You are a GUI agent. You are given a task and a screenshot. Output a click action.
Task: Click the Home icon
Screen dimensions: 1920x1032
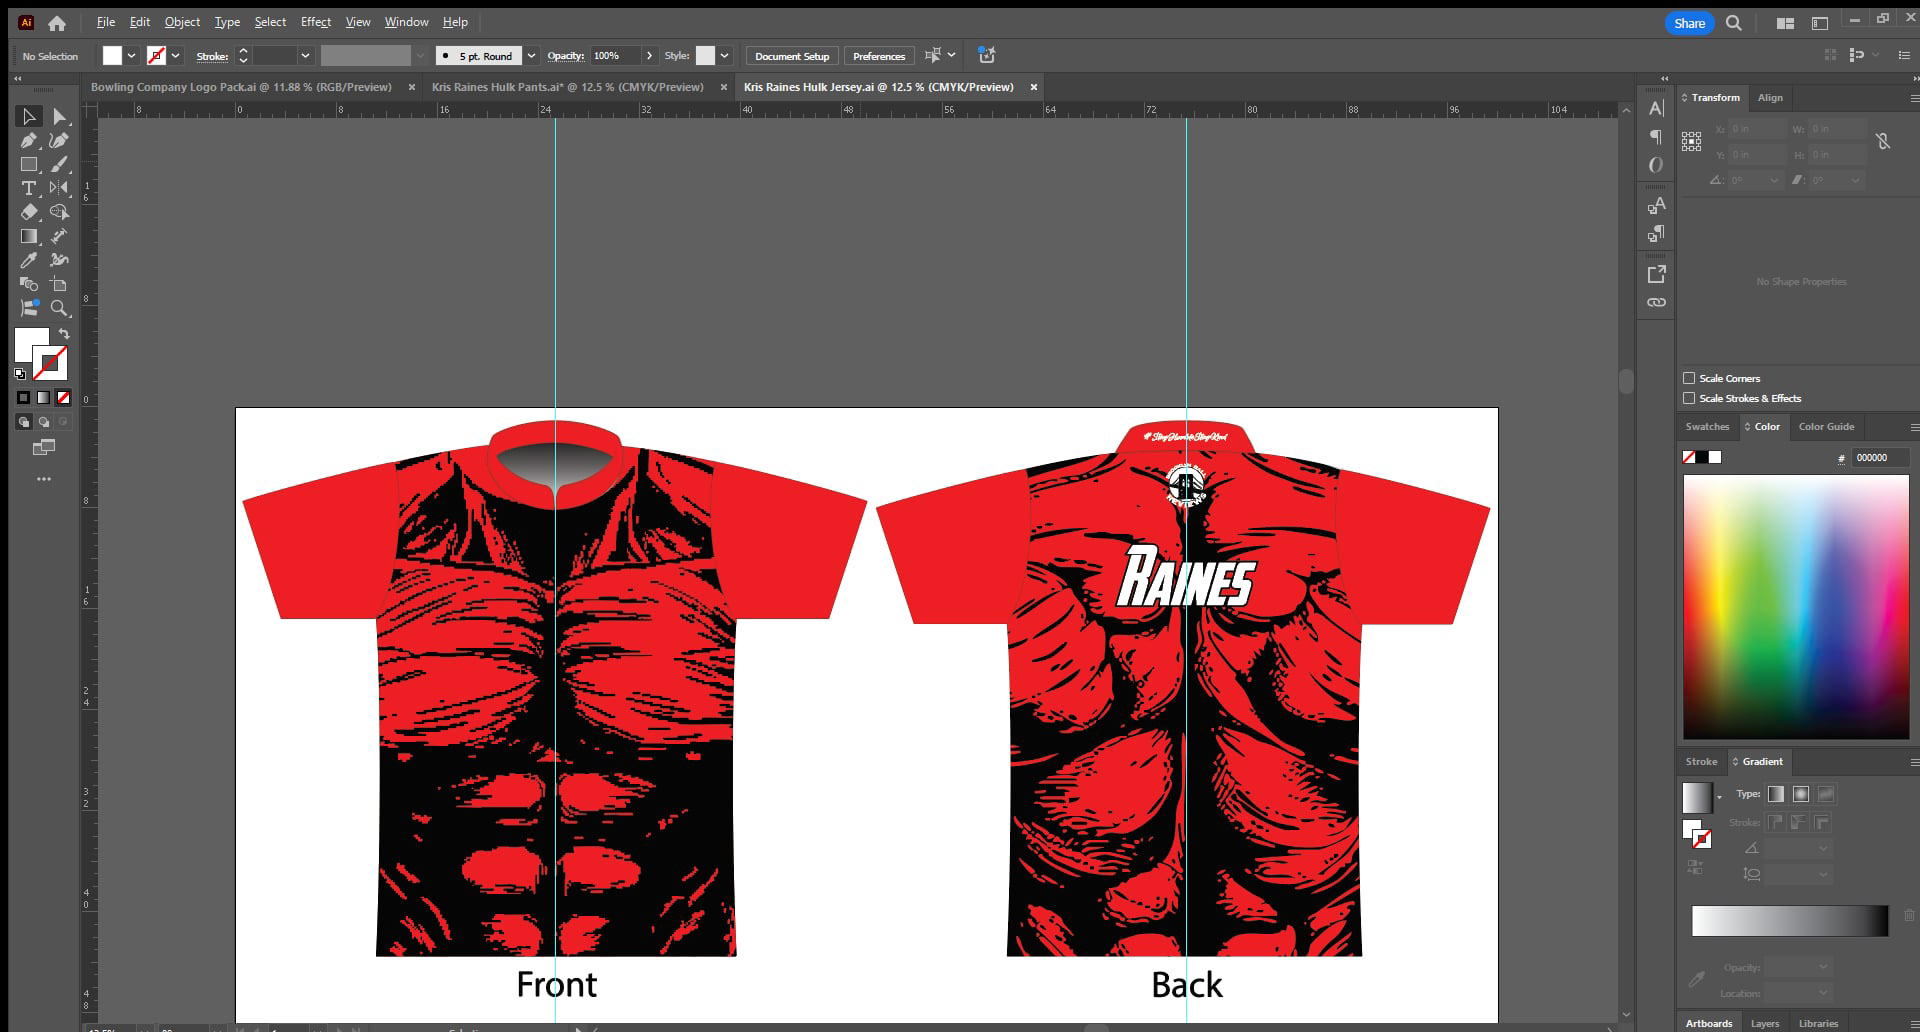tap(57, 23)
